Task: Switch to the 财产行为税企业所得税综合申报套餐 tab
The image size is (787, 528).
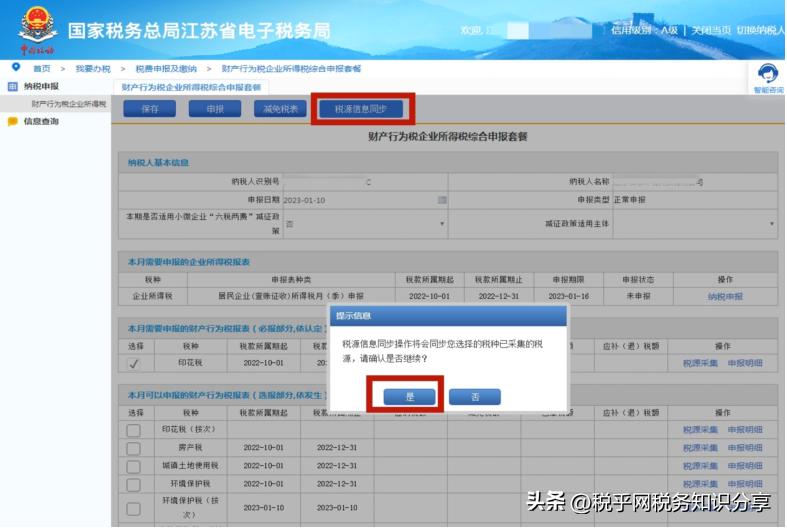Action: (191, 87)
